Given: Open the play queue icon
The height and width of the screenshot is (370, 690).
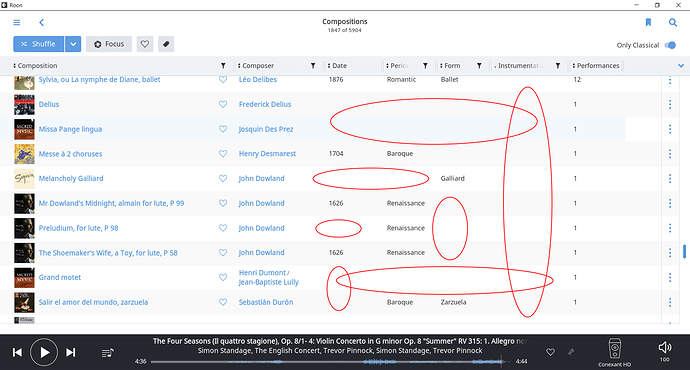Looking at the screenshot, I should pyautogui.click(x=108, y=353).
